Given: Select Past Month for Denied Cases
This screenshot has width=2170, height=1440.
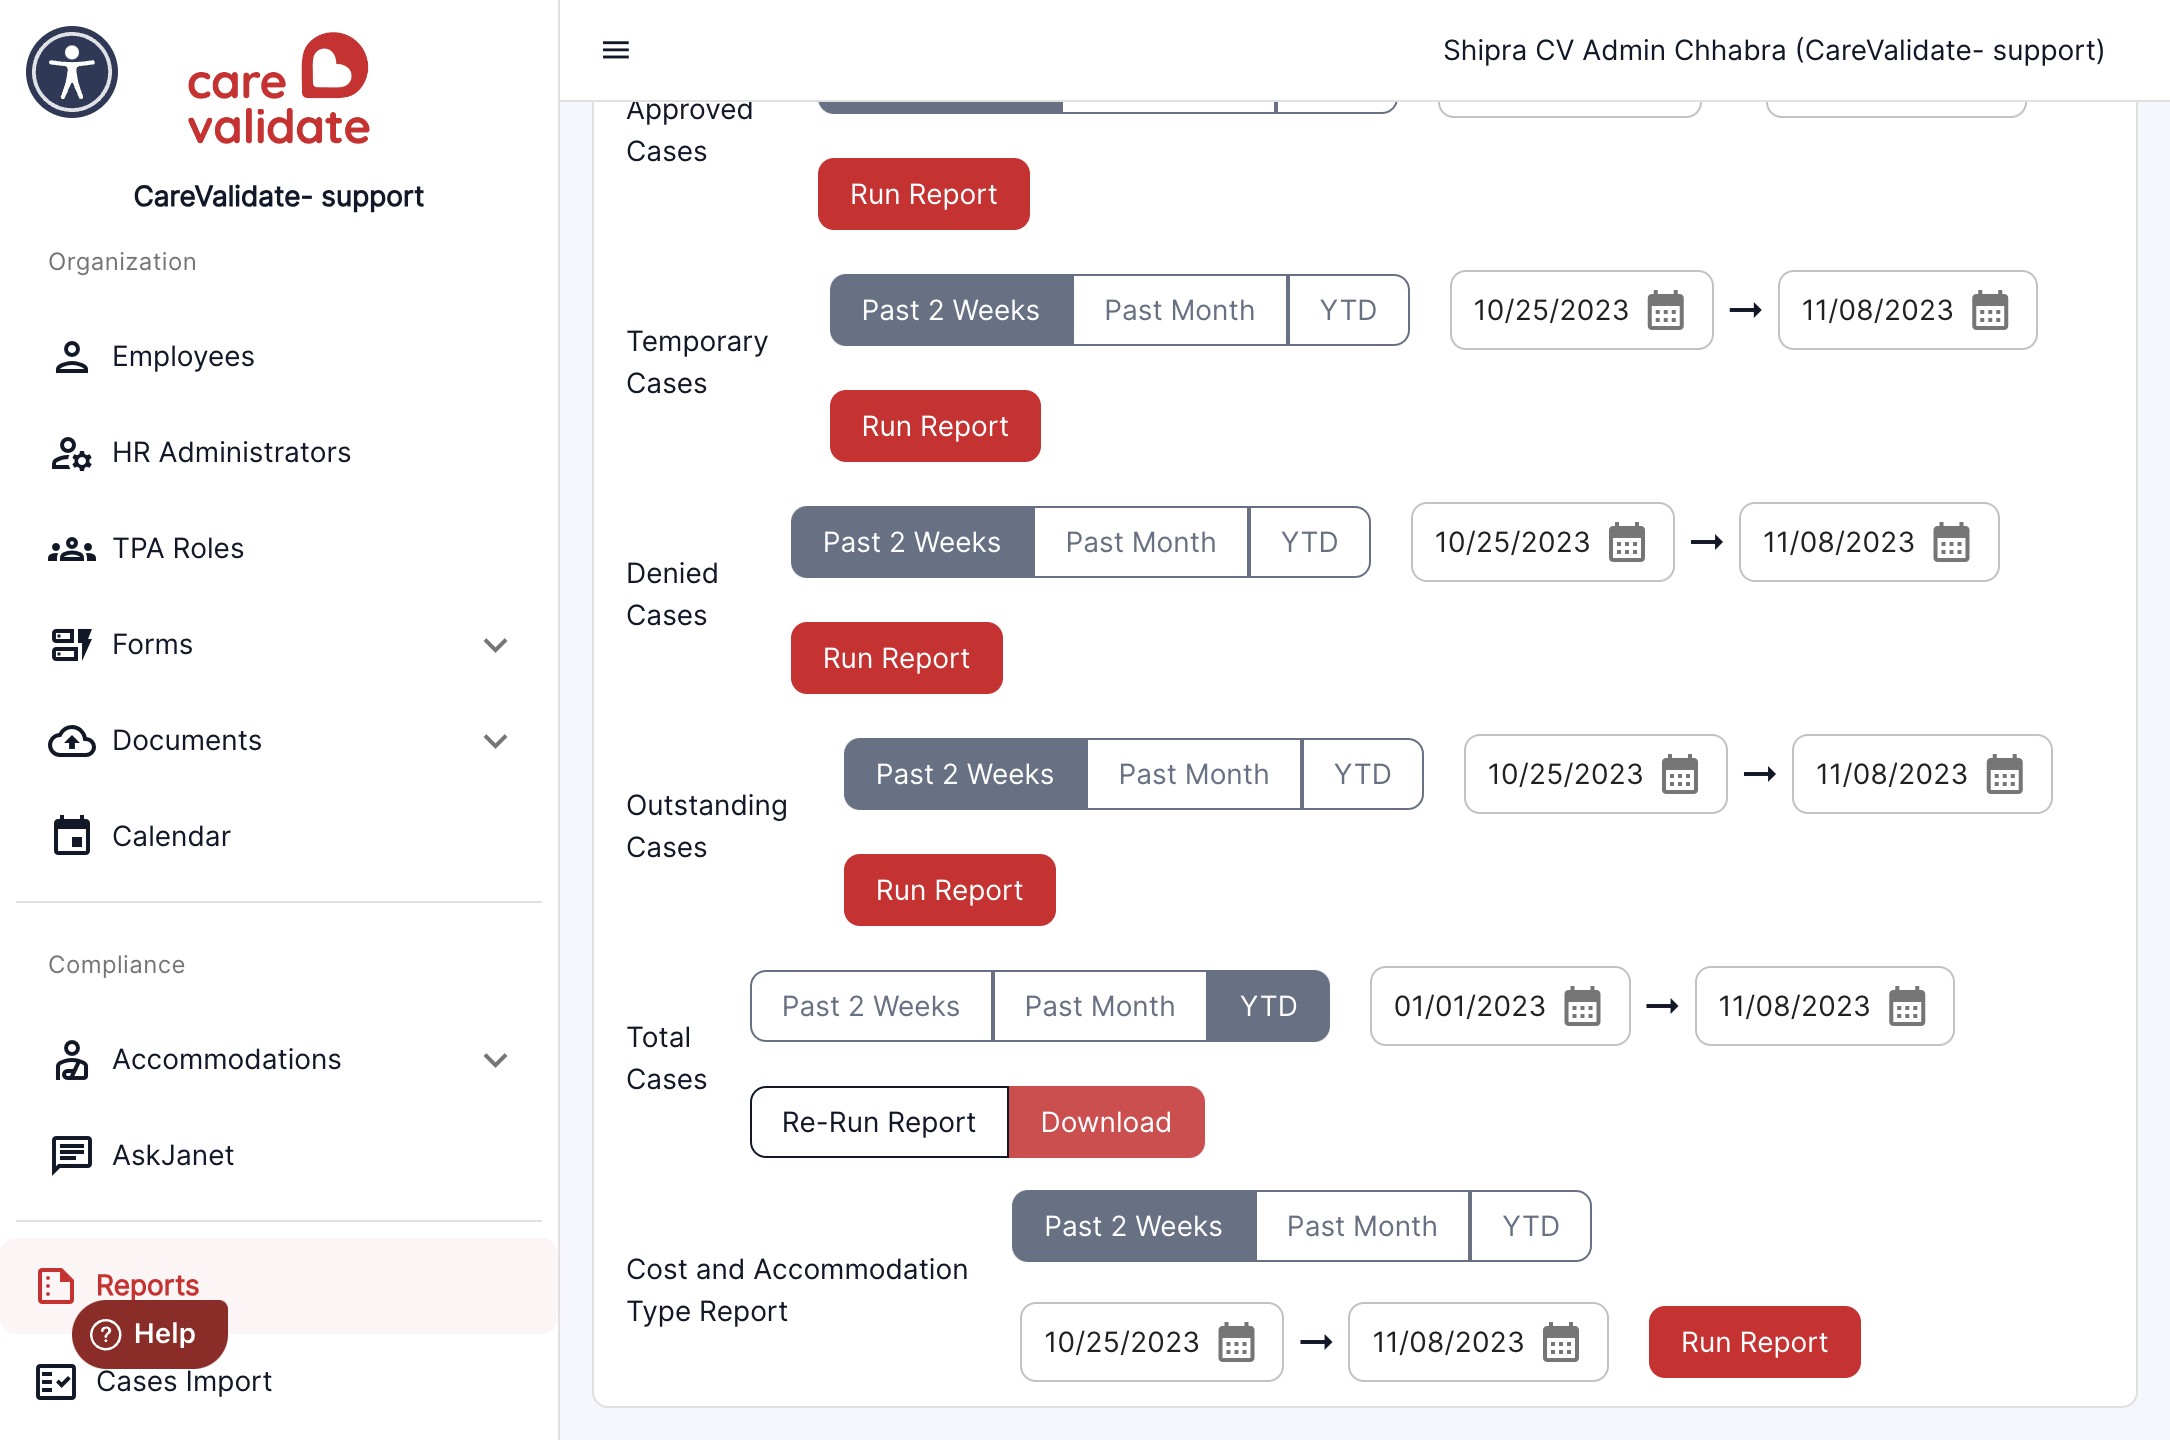Looking at the screenshot, I should point(1141,542).
